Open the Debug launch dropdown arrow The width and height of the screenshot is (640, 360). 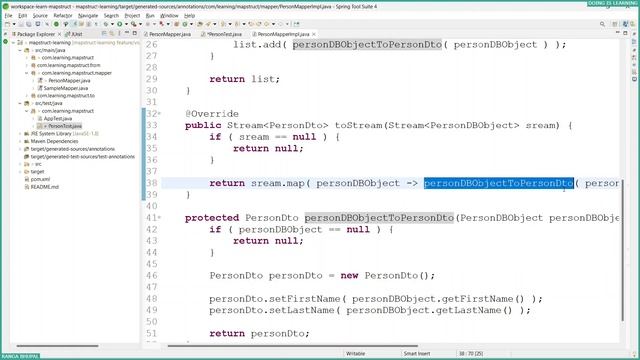112,24
